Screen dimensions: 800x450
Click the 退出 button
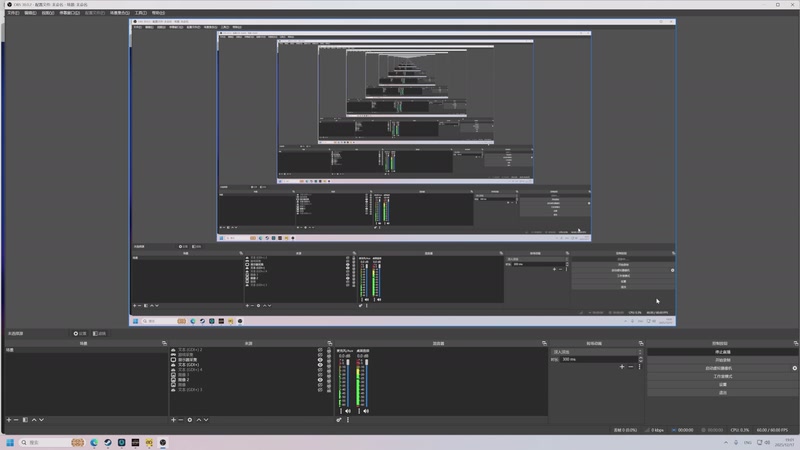tap(722, 393)
